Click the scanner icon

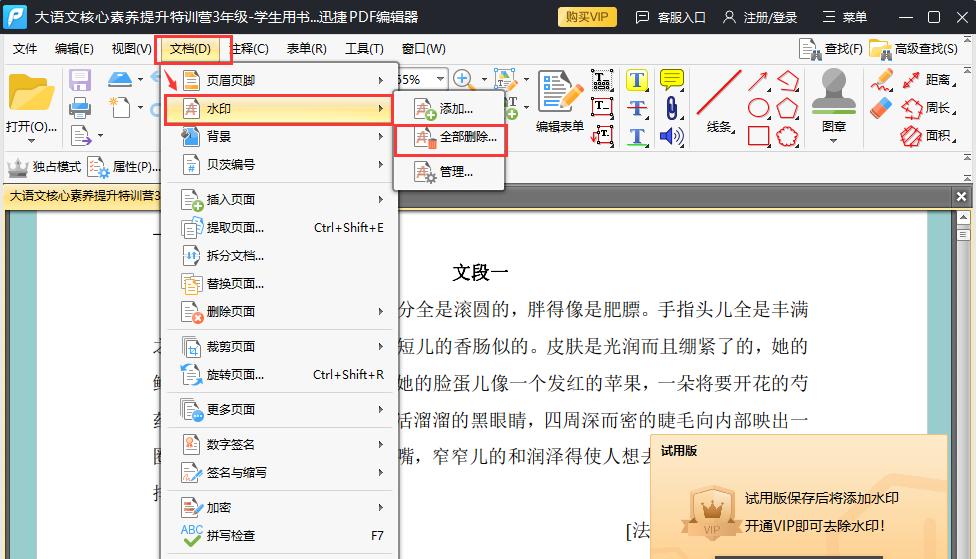coord(120,80)
